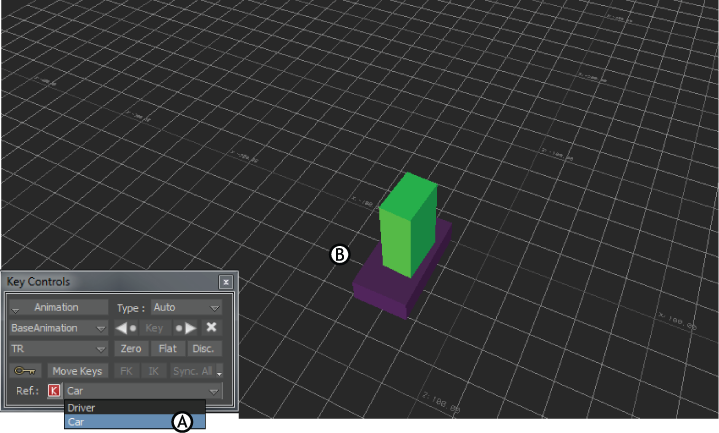Click the Key button
The width and height of the screenshot is (719, 433).
coord(155,328)
